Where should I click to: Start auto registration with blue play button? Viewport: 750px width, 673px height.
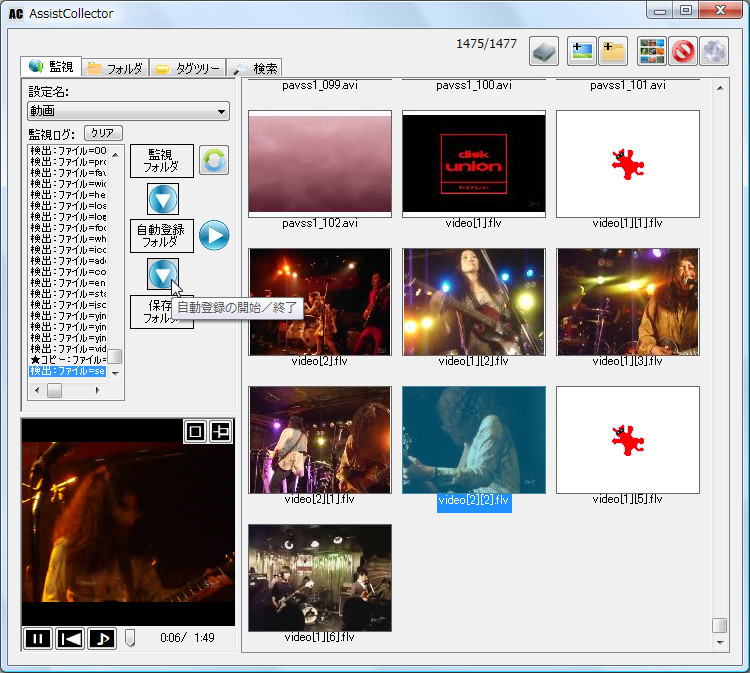click(x=214, y=235)
